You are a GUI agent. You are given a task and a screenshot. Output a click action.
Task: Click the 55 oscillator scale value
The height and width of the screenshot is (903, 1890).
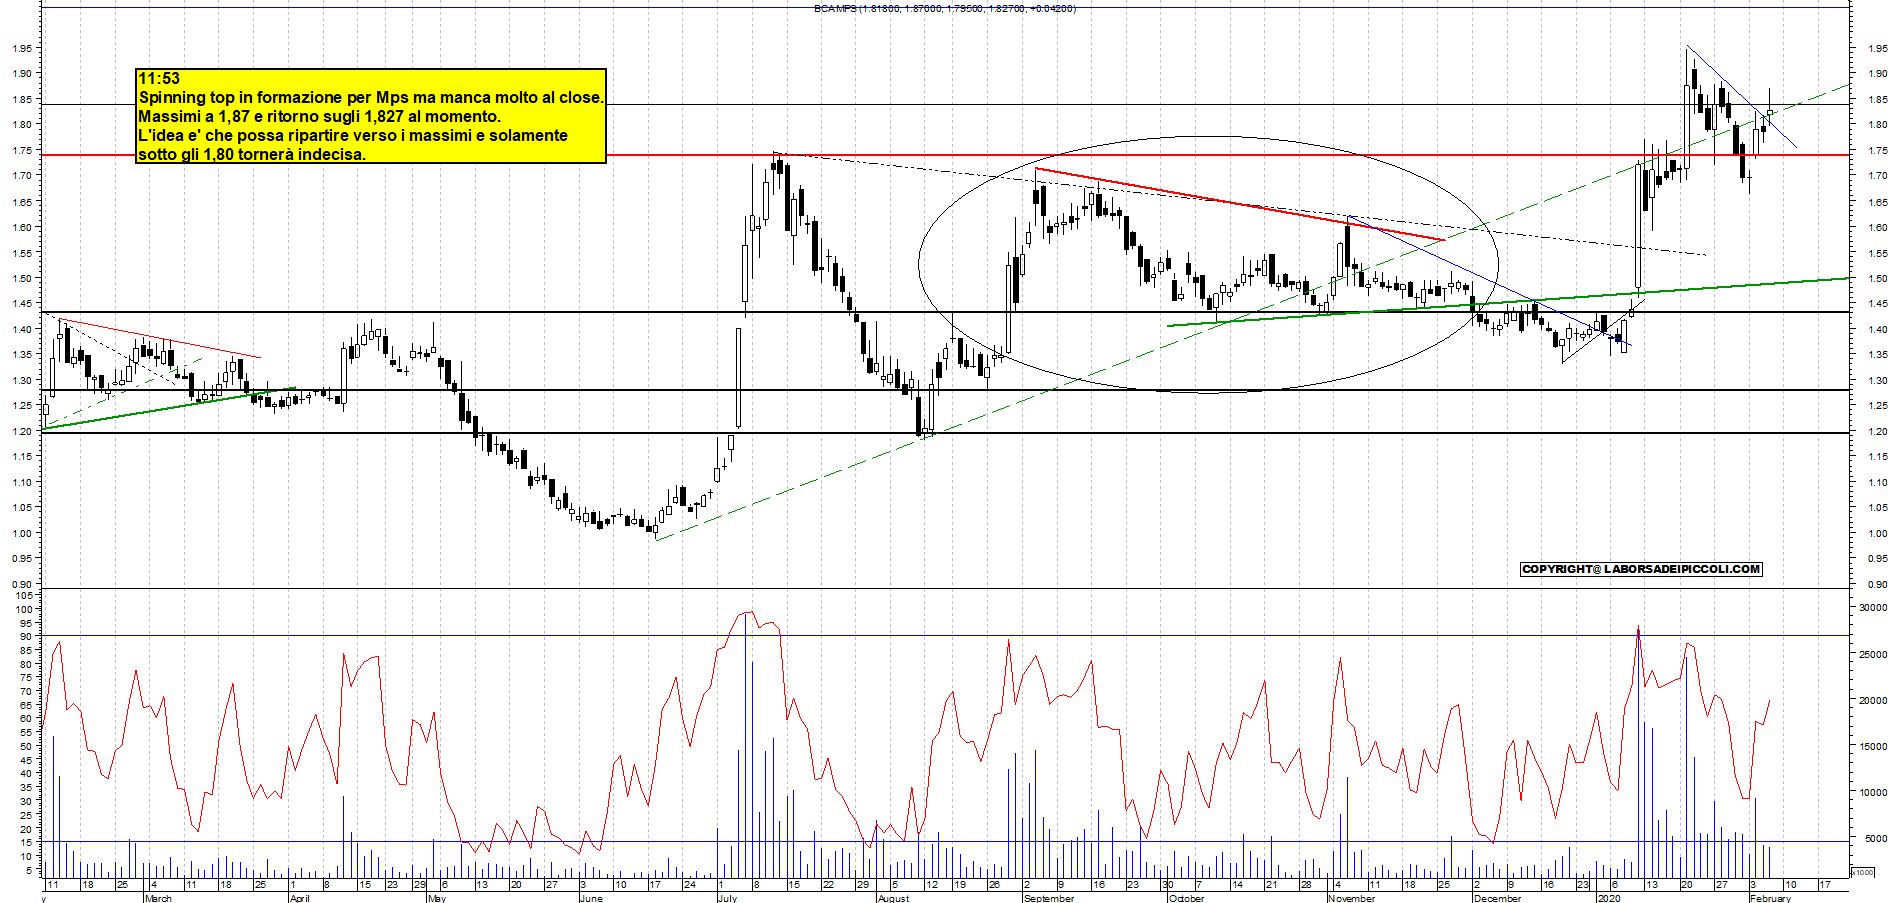click(25, 732)
